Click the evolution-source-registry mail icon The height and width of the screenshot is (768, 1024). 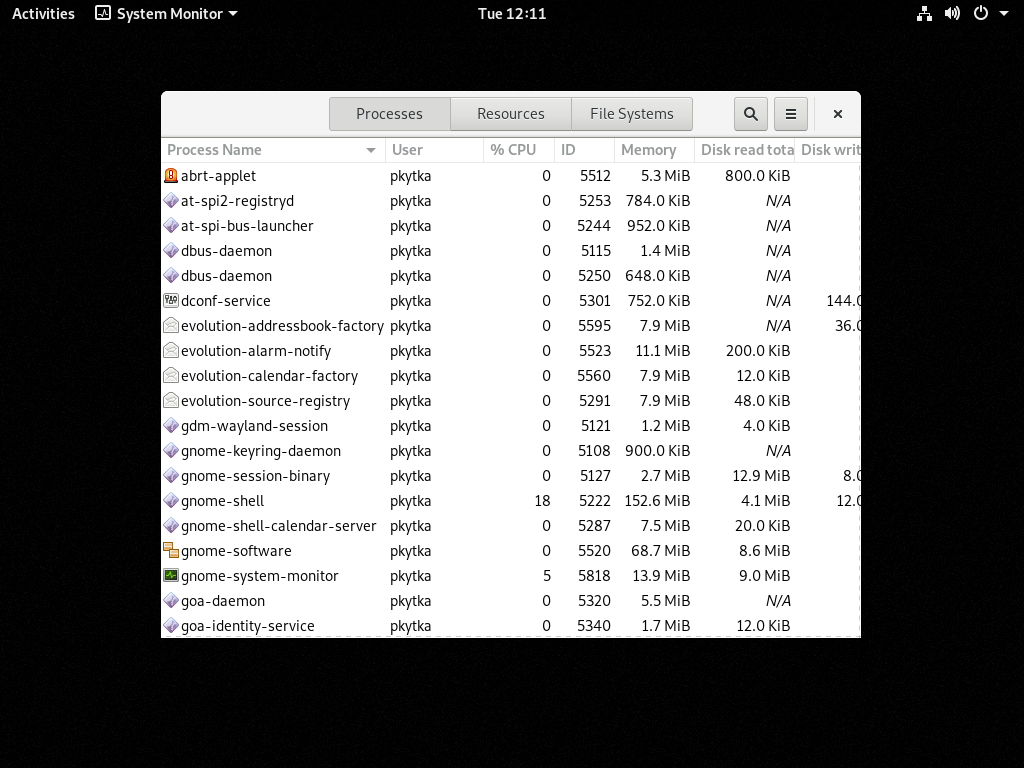coord(170,400)
